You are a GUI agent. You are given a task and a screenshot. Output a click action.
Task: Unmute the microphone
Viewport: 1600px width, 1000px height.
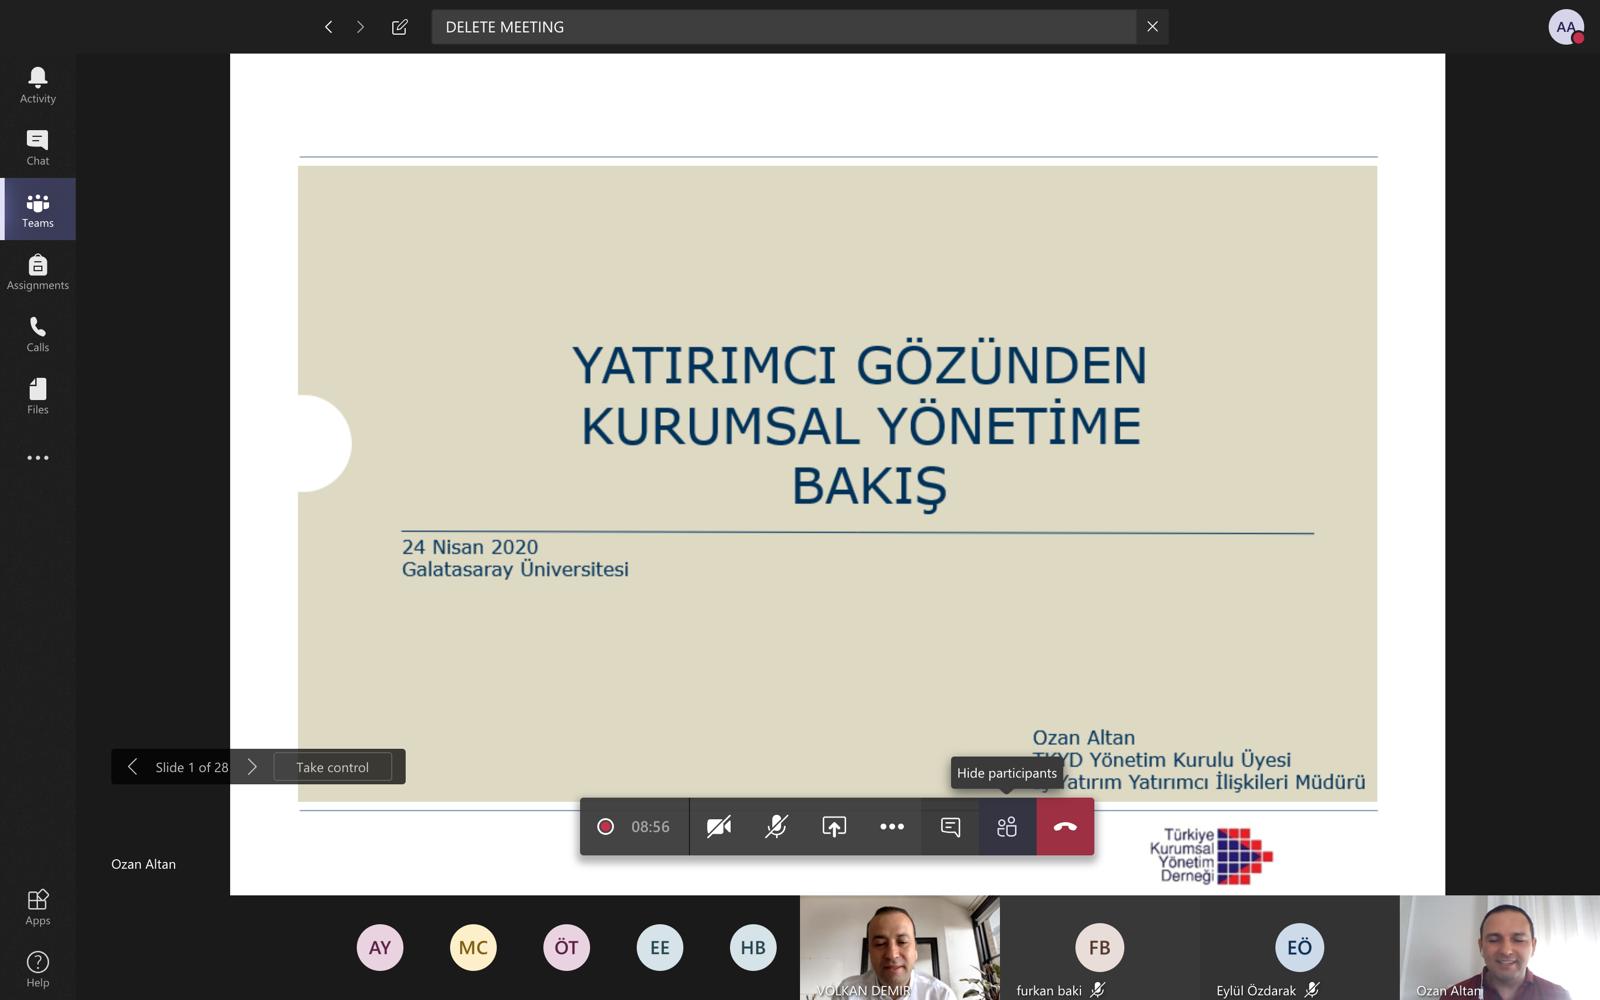(x=776, y=827)
